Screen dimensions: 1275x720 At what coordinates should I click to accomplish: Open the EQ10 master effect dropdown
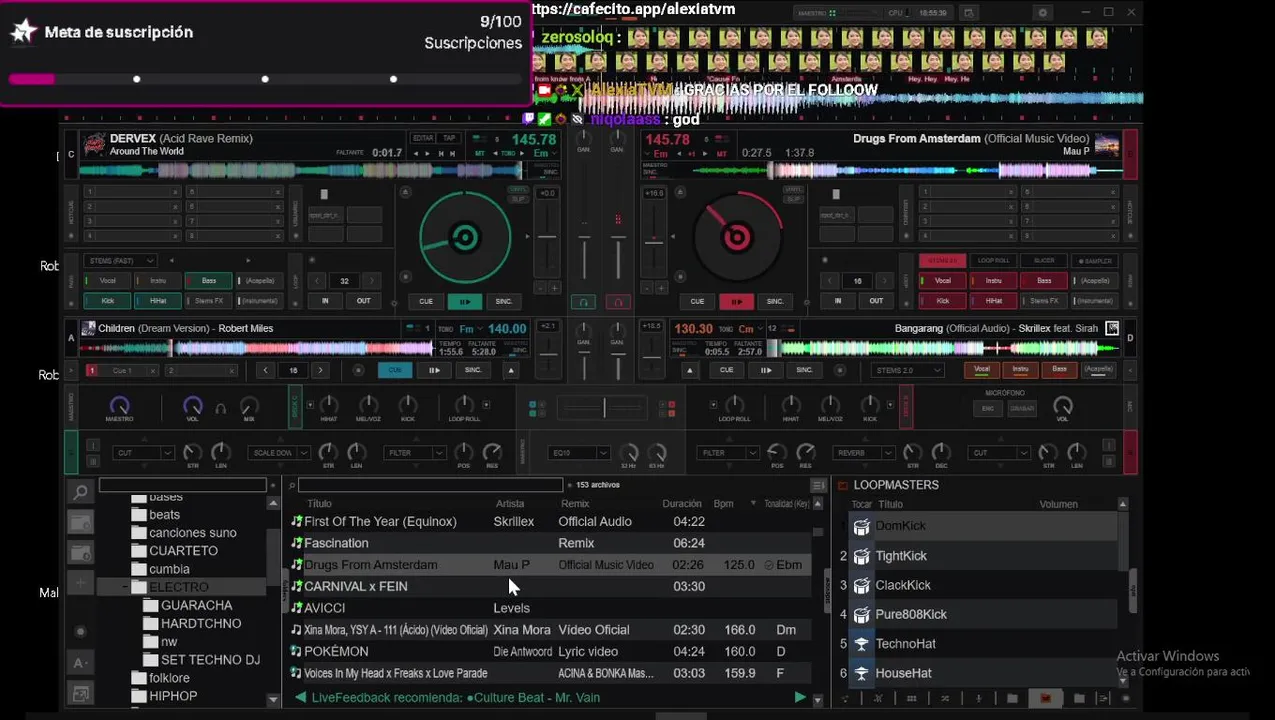click(578, 453)
